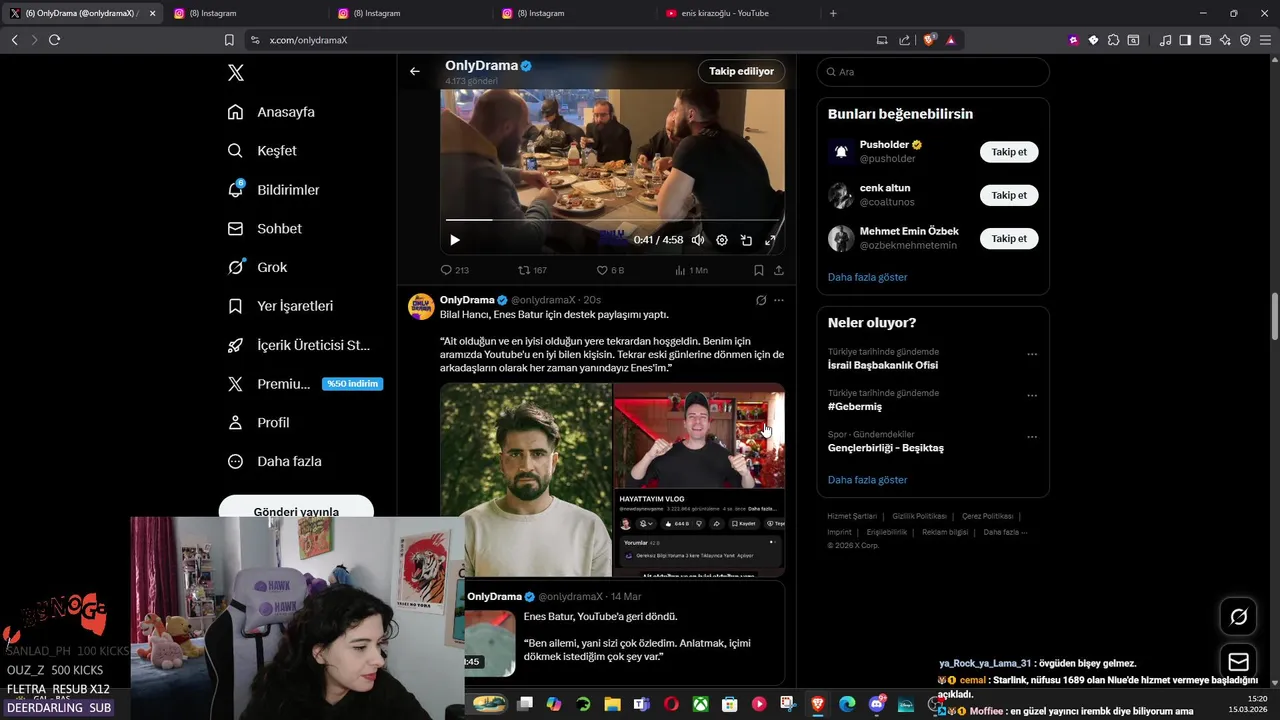Open Xbox app in the taskbar

pyautogui.click(x=701, y=704)
